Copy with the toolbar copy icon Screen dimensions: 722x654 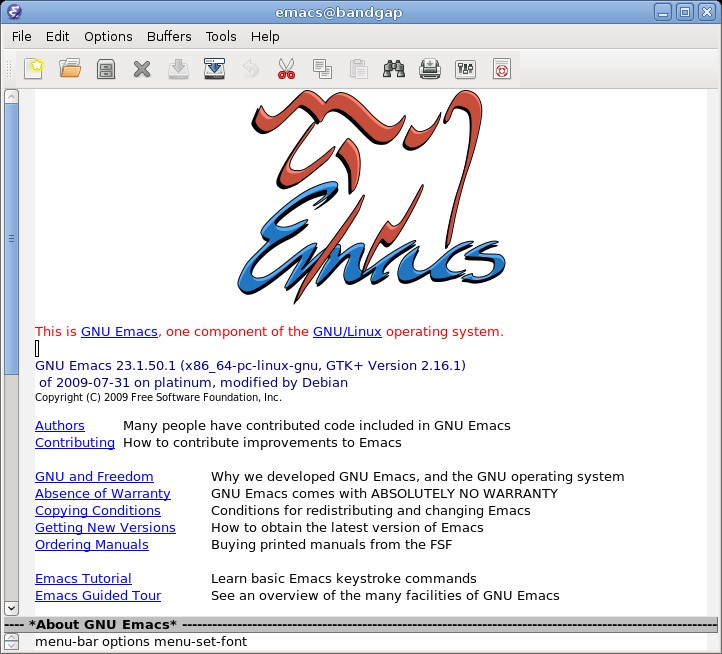coord(322,69)
